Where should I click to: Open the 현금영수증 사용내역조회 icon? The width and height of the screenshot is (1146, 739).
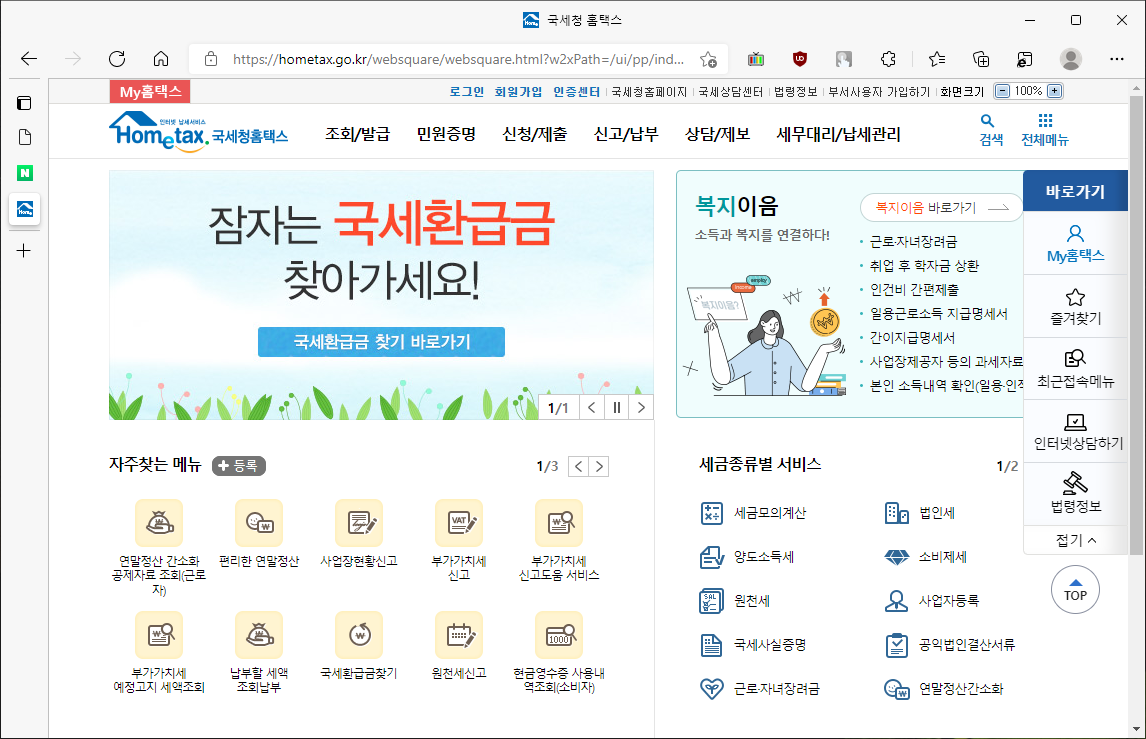(559, 634)
